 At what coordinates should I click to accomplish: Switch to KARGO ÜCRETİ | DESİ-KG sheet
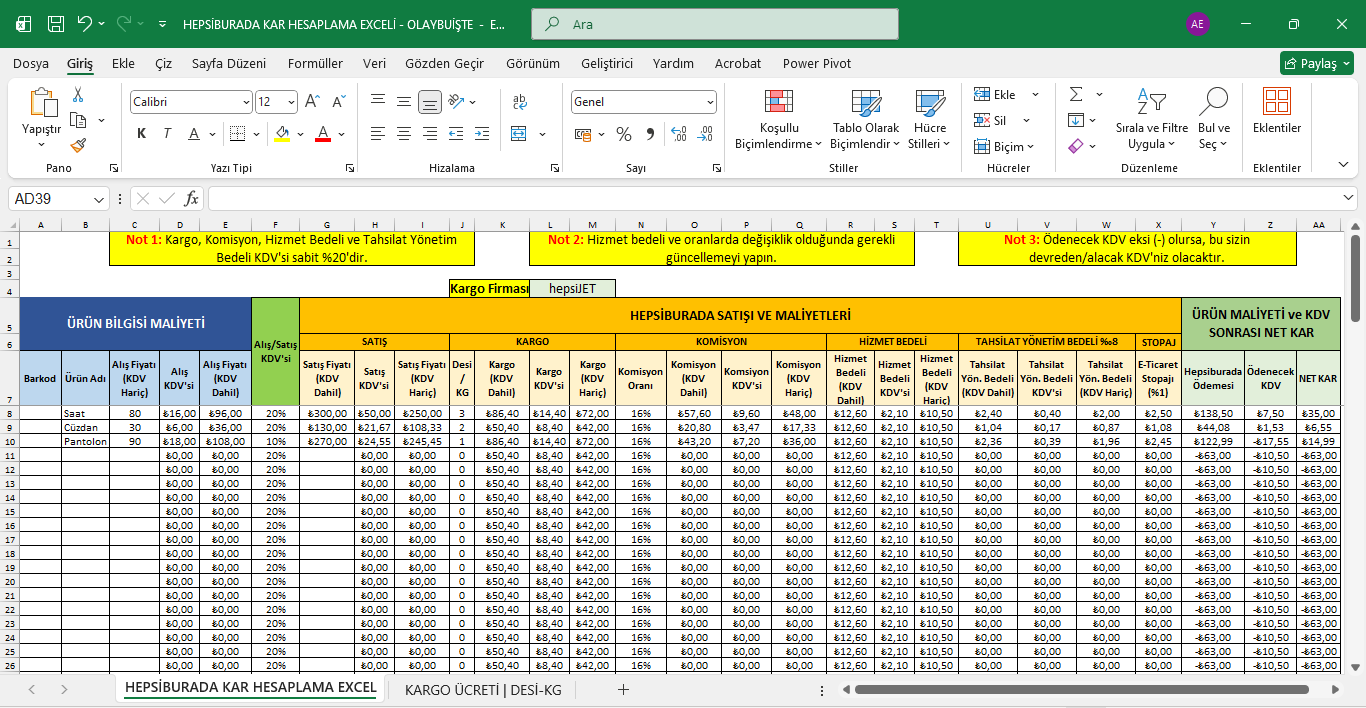tap(483, 689)
